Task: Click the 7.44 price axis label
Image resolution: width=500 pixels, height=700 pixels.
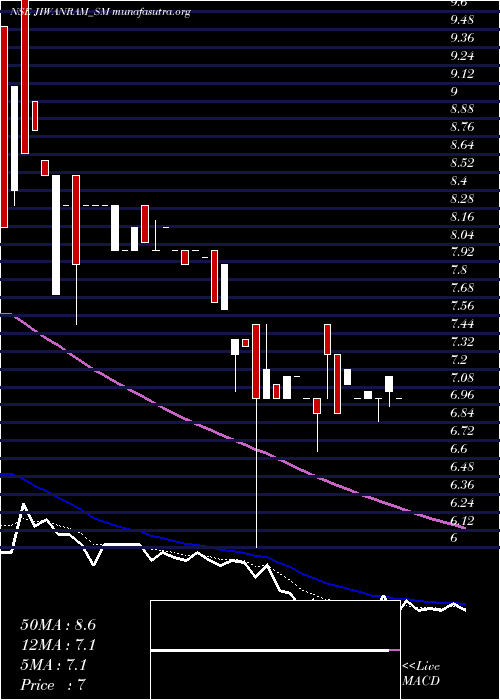Action: 462,324
